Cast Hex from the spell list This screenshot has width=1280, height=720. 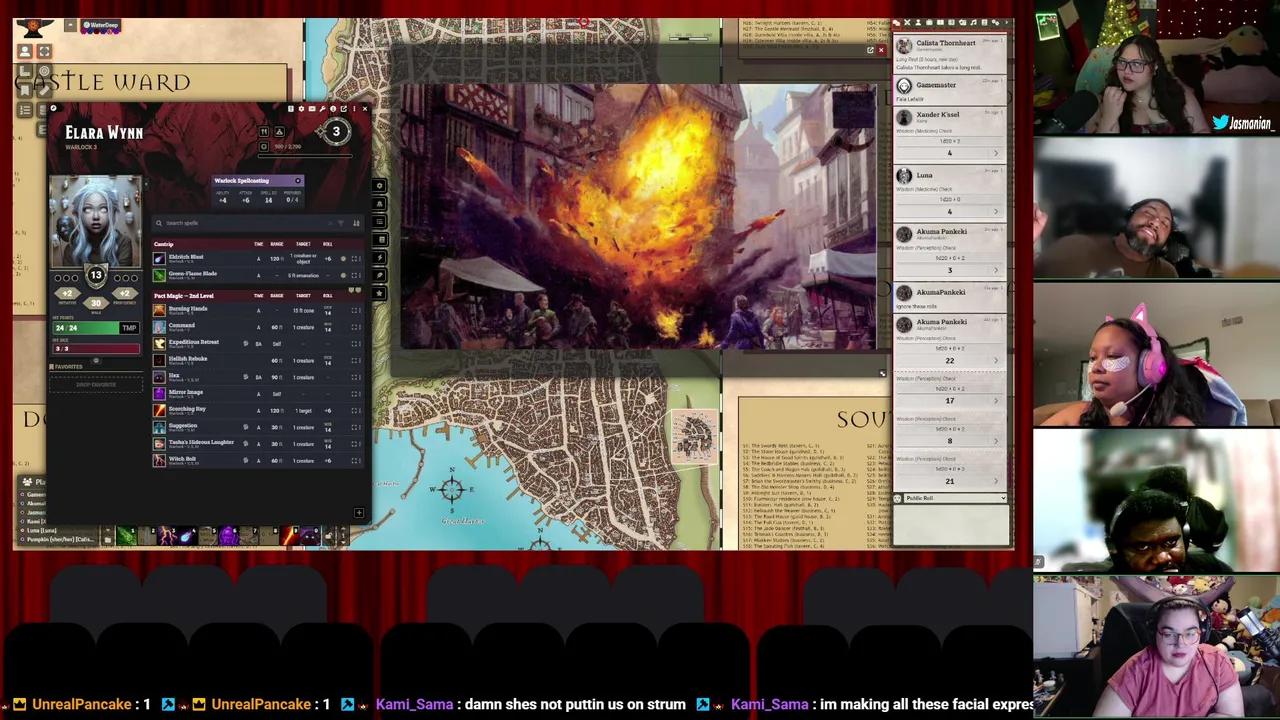tap(159, 377)
